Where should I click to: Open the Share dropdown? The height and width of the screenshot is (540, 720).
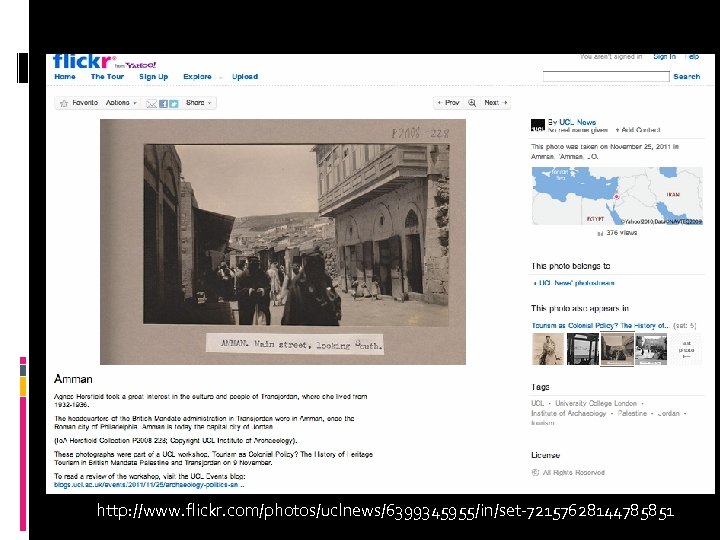tap(199, 103)
